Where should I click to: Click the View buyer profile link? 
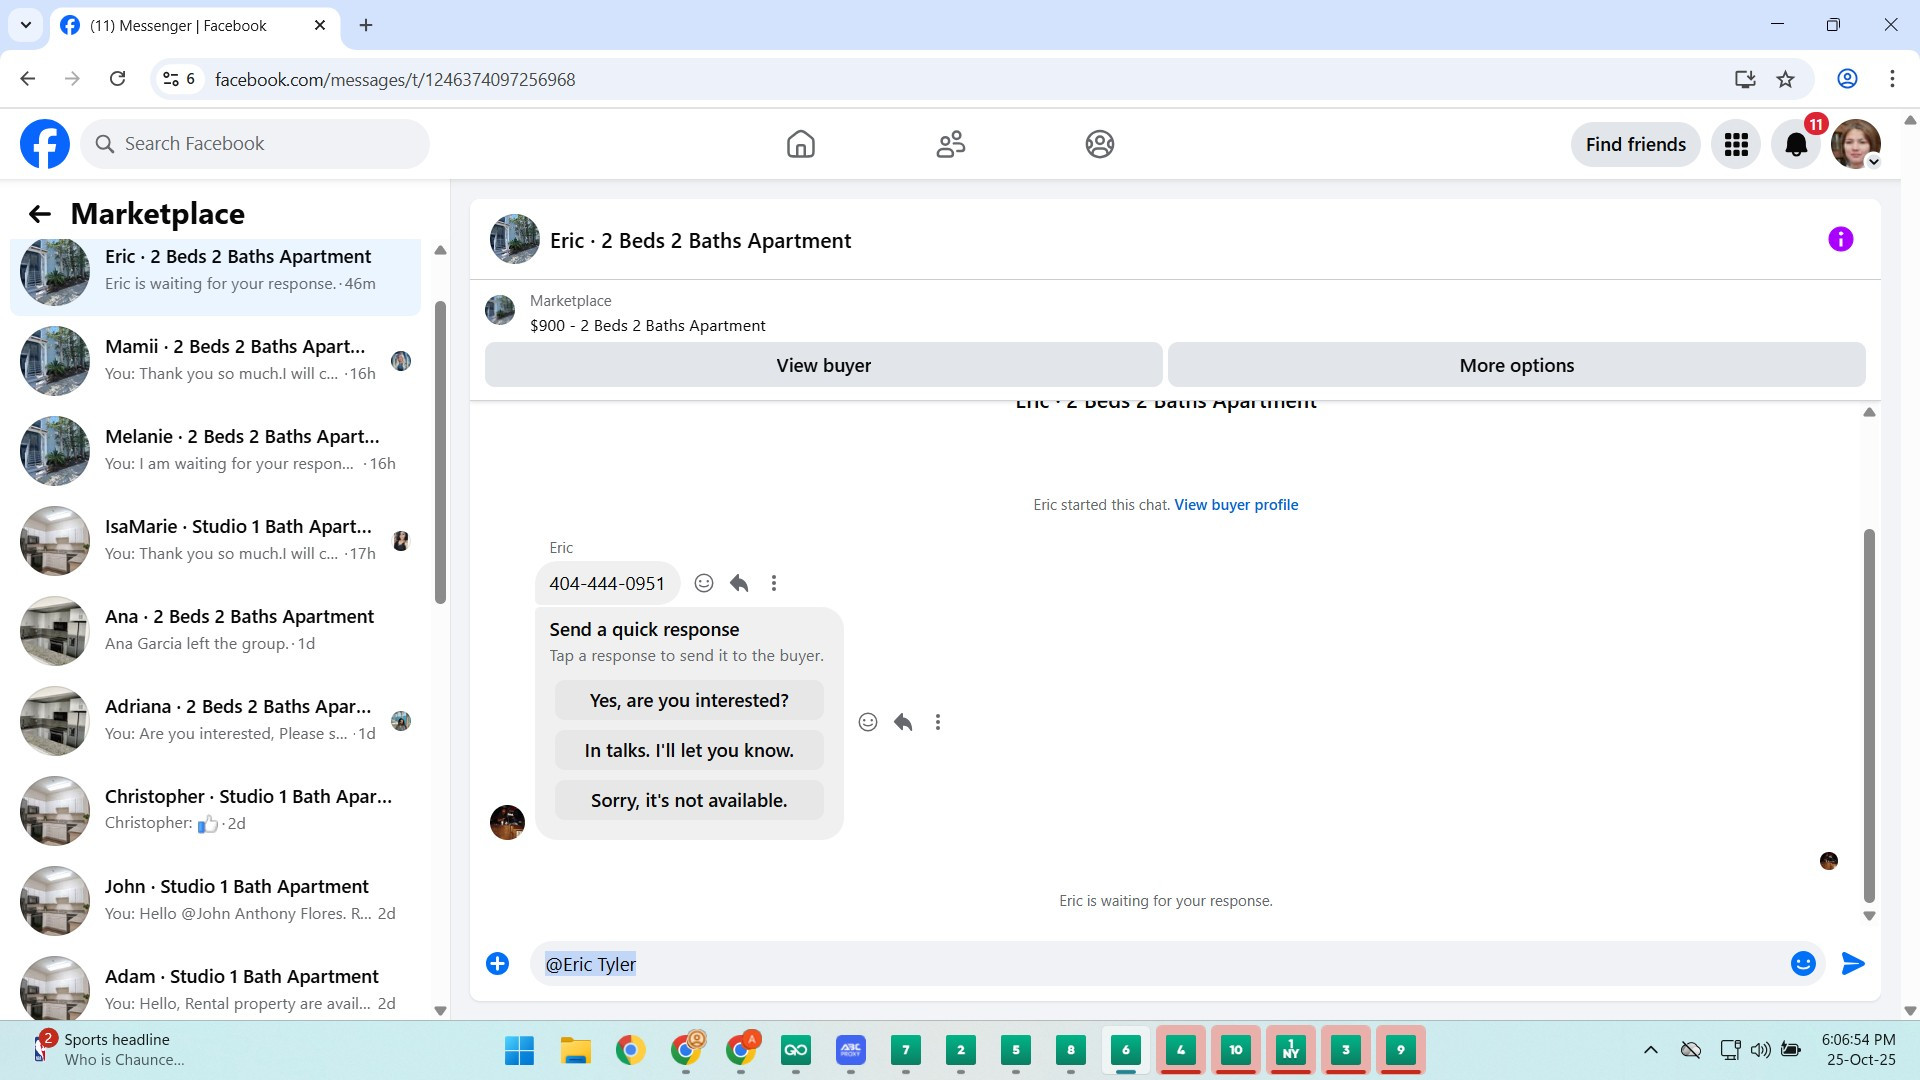1236,505
